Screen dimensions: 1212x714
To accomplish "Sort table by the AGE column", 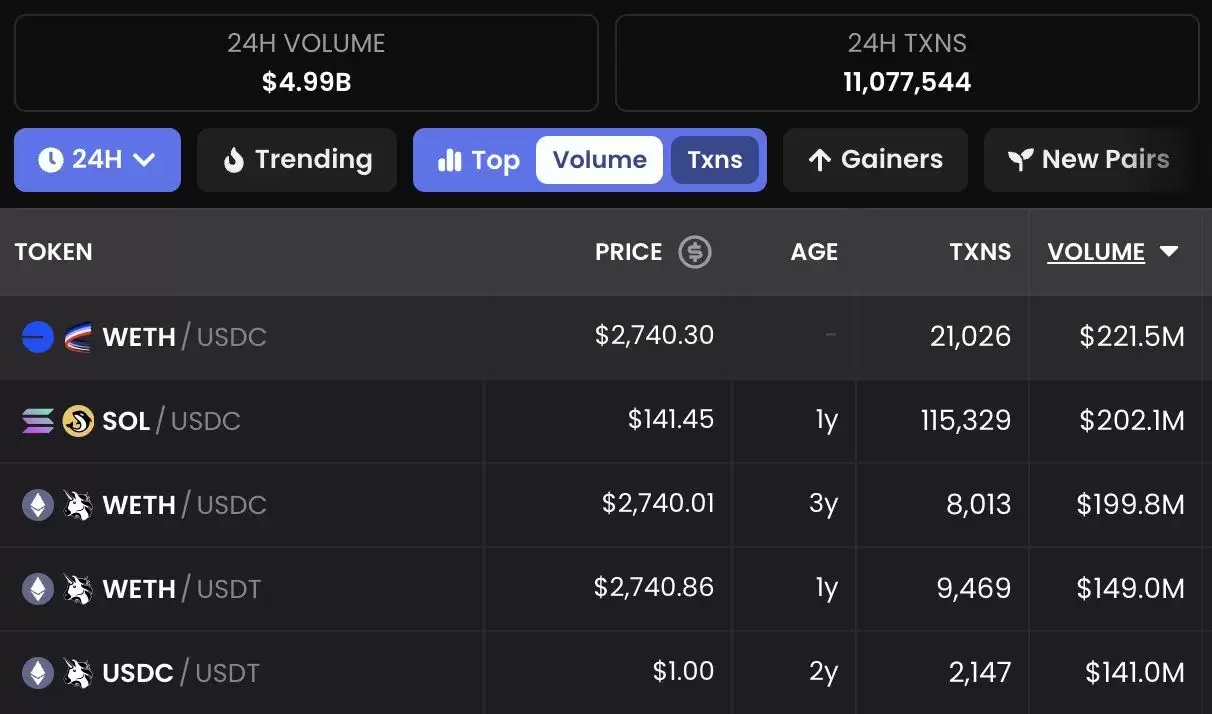I will tap(814, 252).
